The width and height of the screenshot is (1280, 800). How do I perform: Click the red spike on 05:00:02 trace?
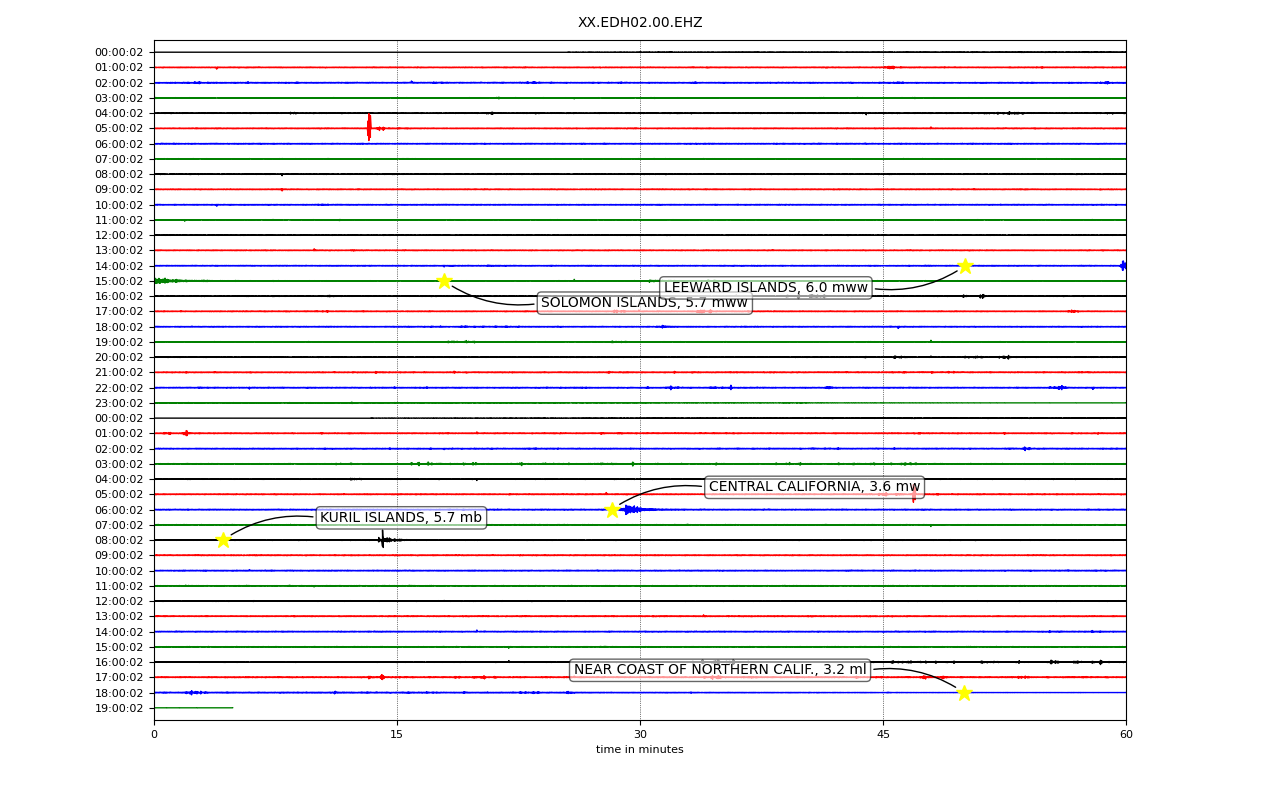pos(369,127)
